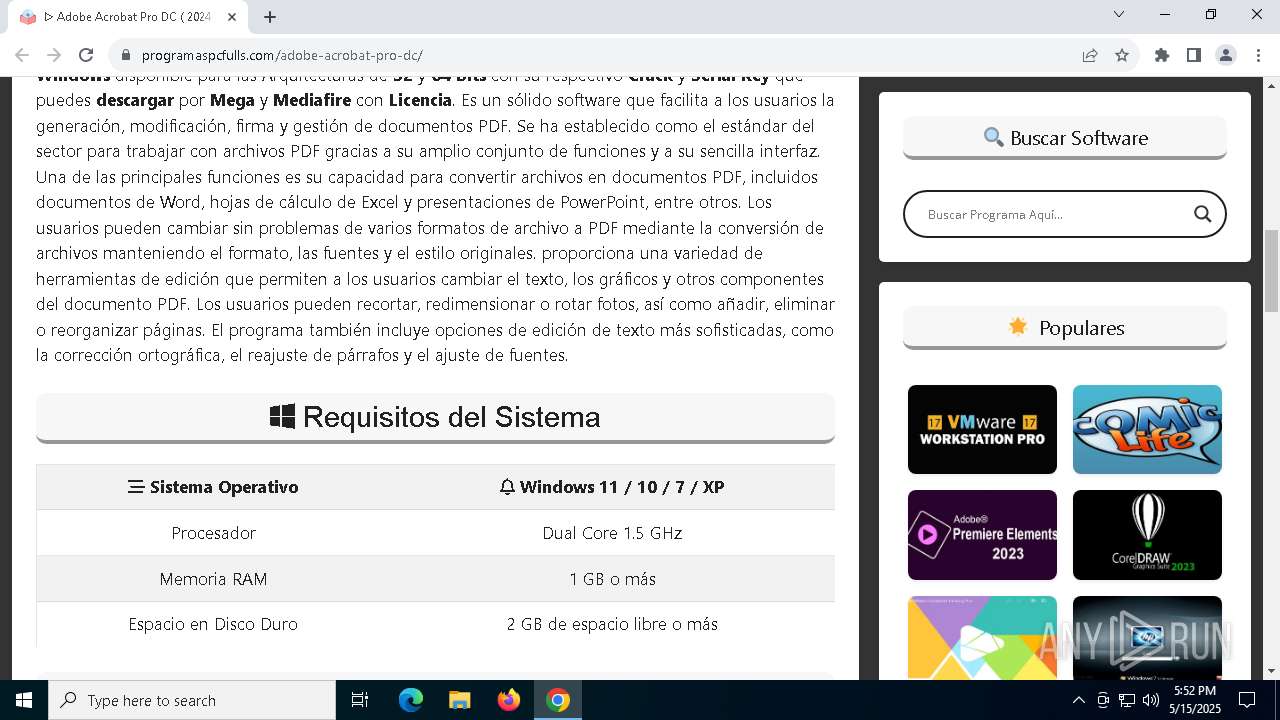This screenshot has width=1280, height=720.
Task: Select the Adobe Acrobat Pro DC tab
Action: tap(128, 17)
